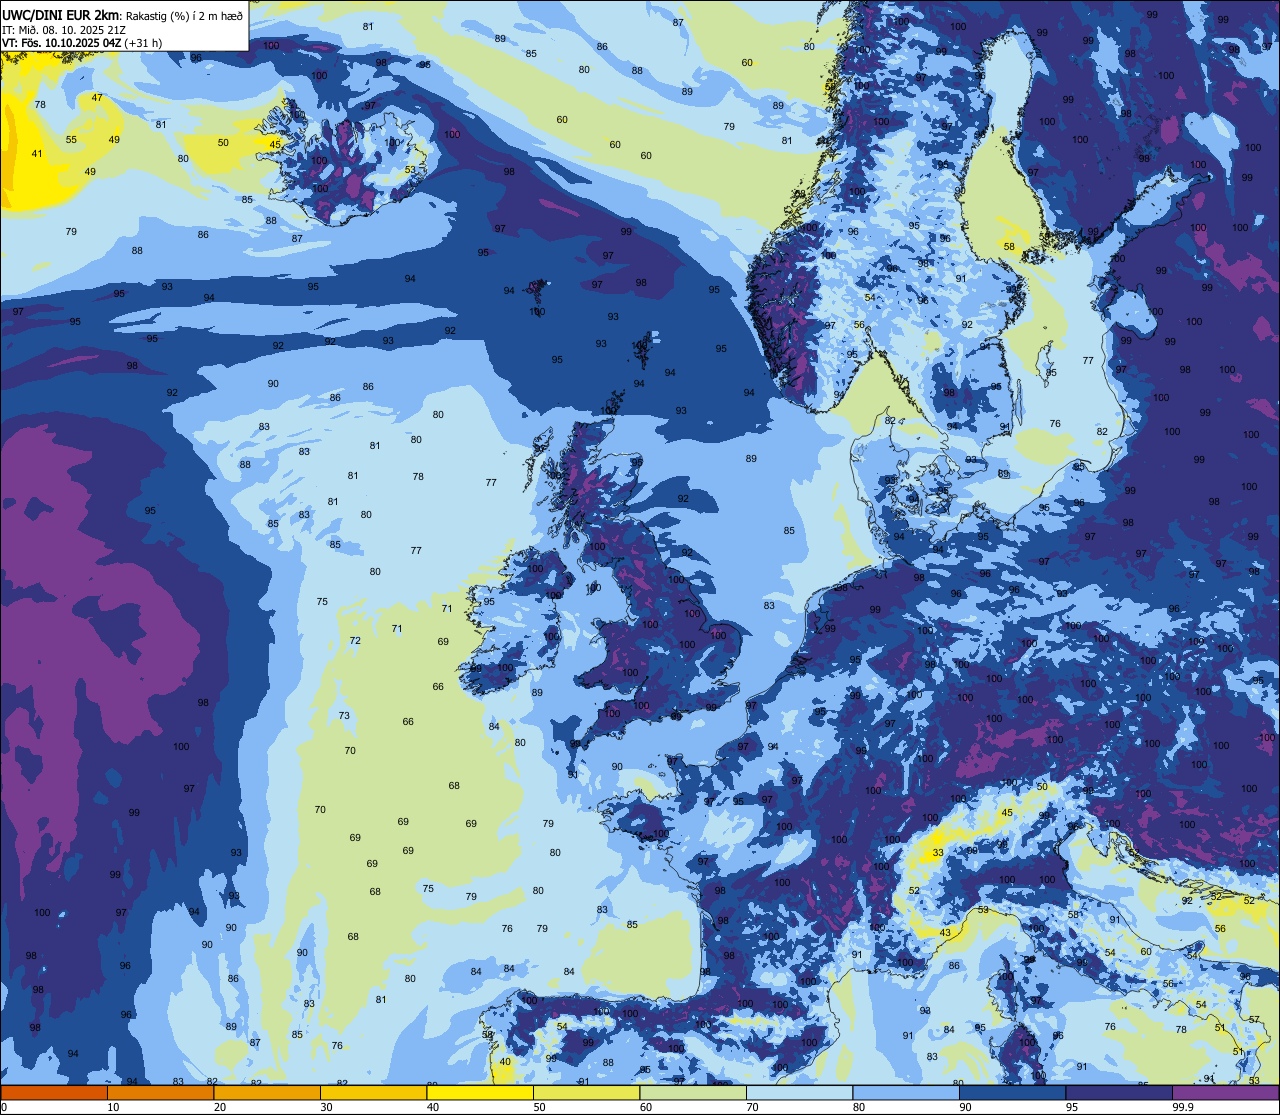Click the '47' humidity value on the map

[97, 98]
